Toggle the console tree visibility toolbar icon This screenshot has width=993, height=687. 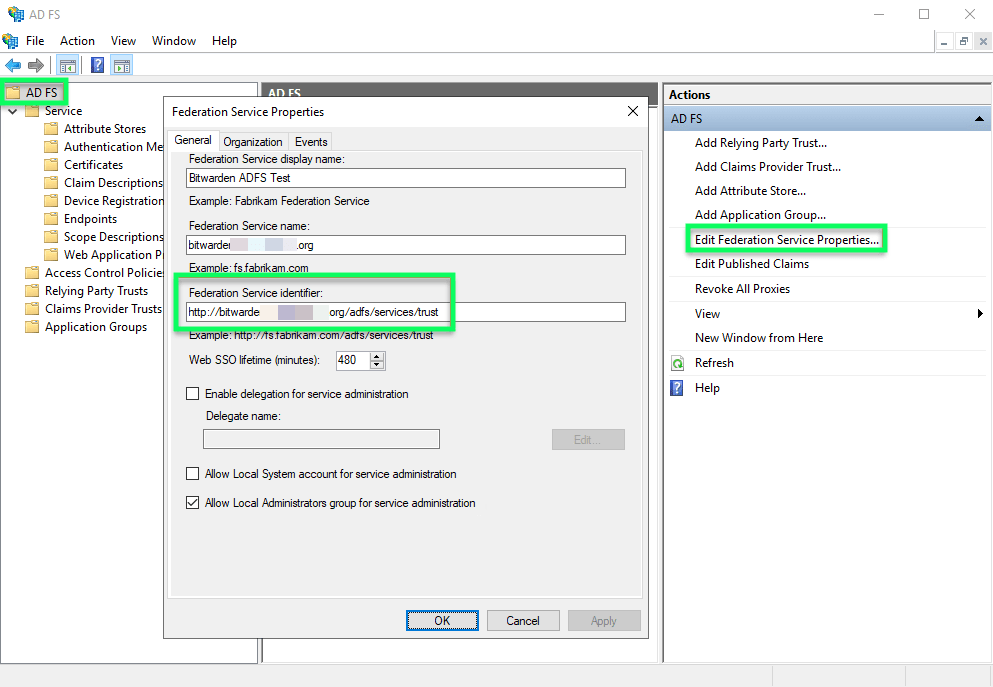tap(67, 64)
